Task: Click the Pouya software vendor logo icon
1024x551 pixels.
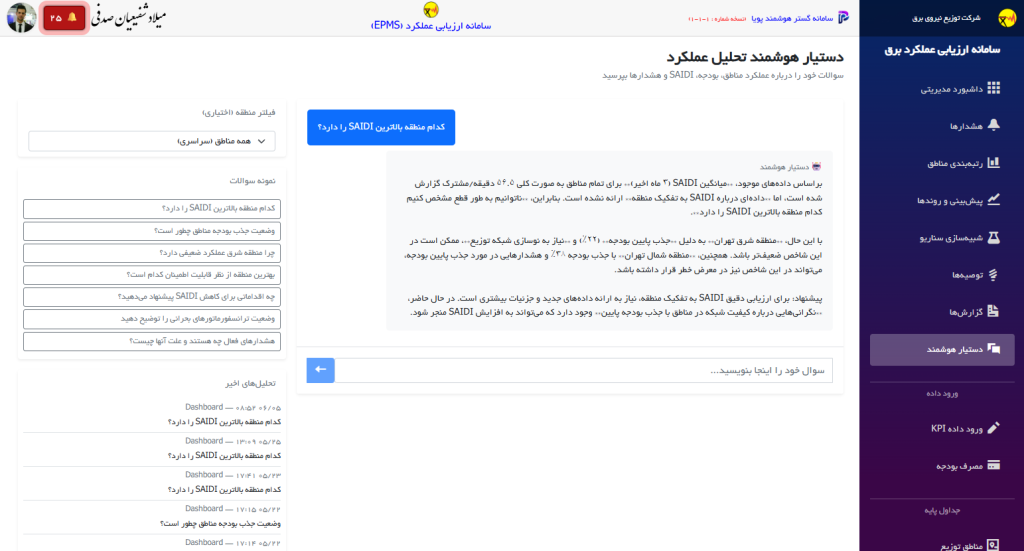Action: [843, 18]
